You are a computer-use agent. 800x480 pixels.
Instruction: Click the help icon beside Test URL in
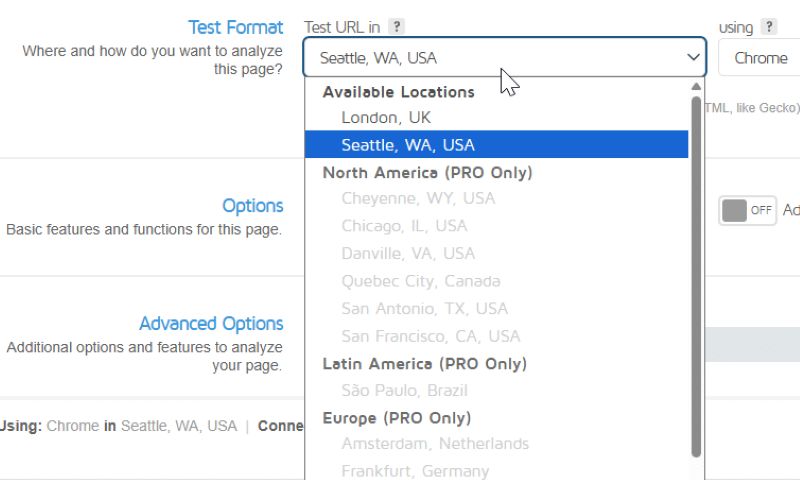coord(397,27)
